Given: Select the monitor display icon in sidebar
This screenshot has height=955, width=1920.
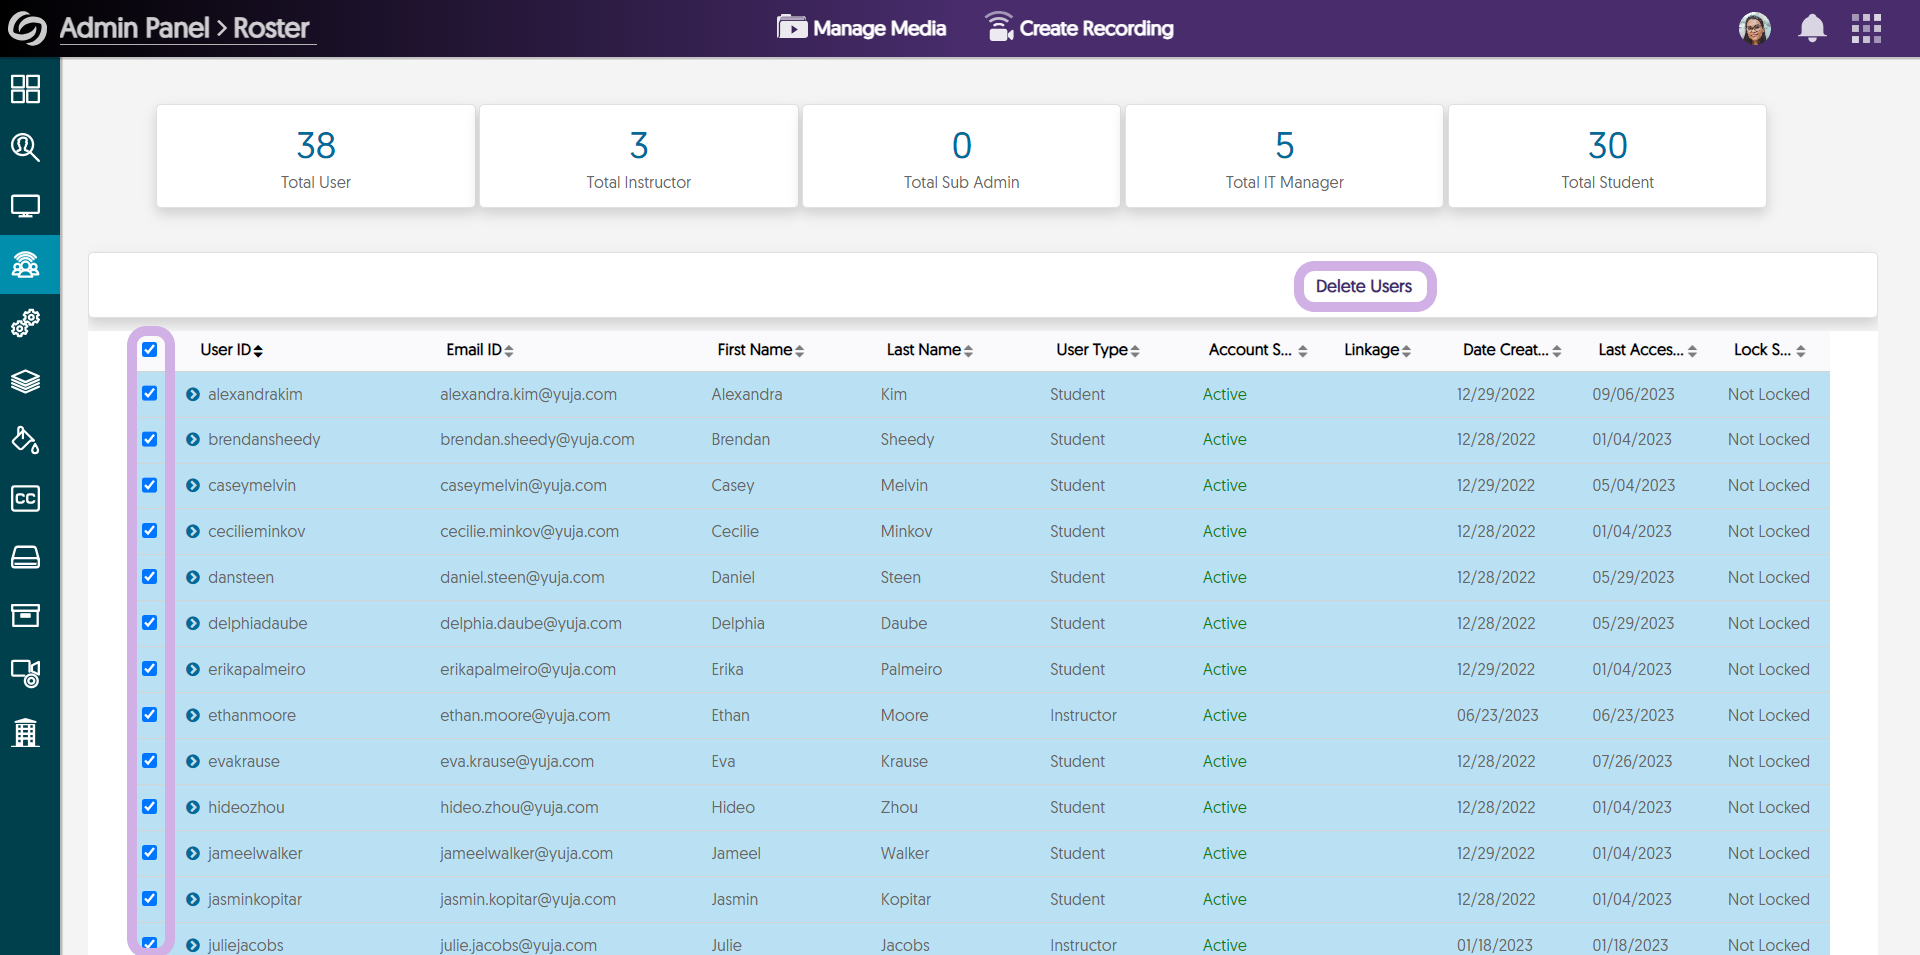Looking at the screenshot, I should 25,206.
